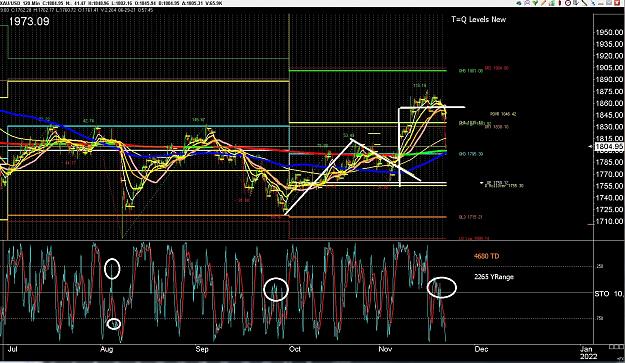Click the 1860.00 price axis label
The width and height of the screenshot is (625, 363).
[x=609, y=103]
